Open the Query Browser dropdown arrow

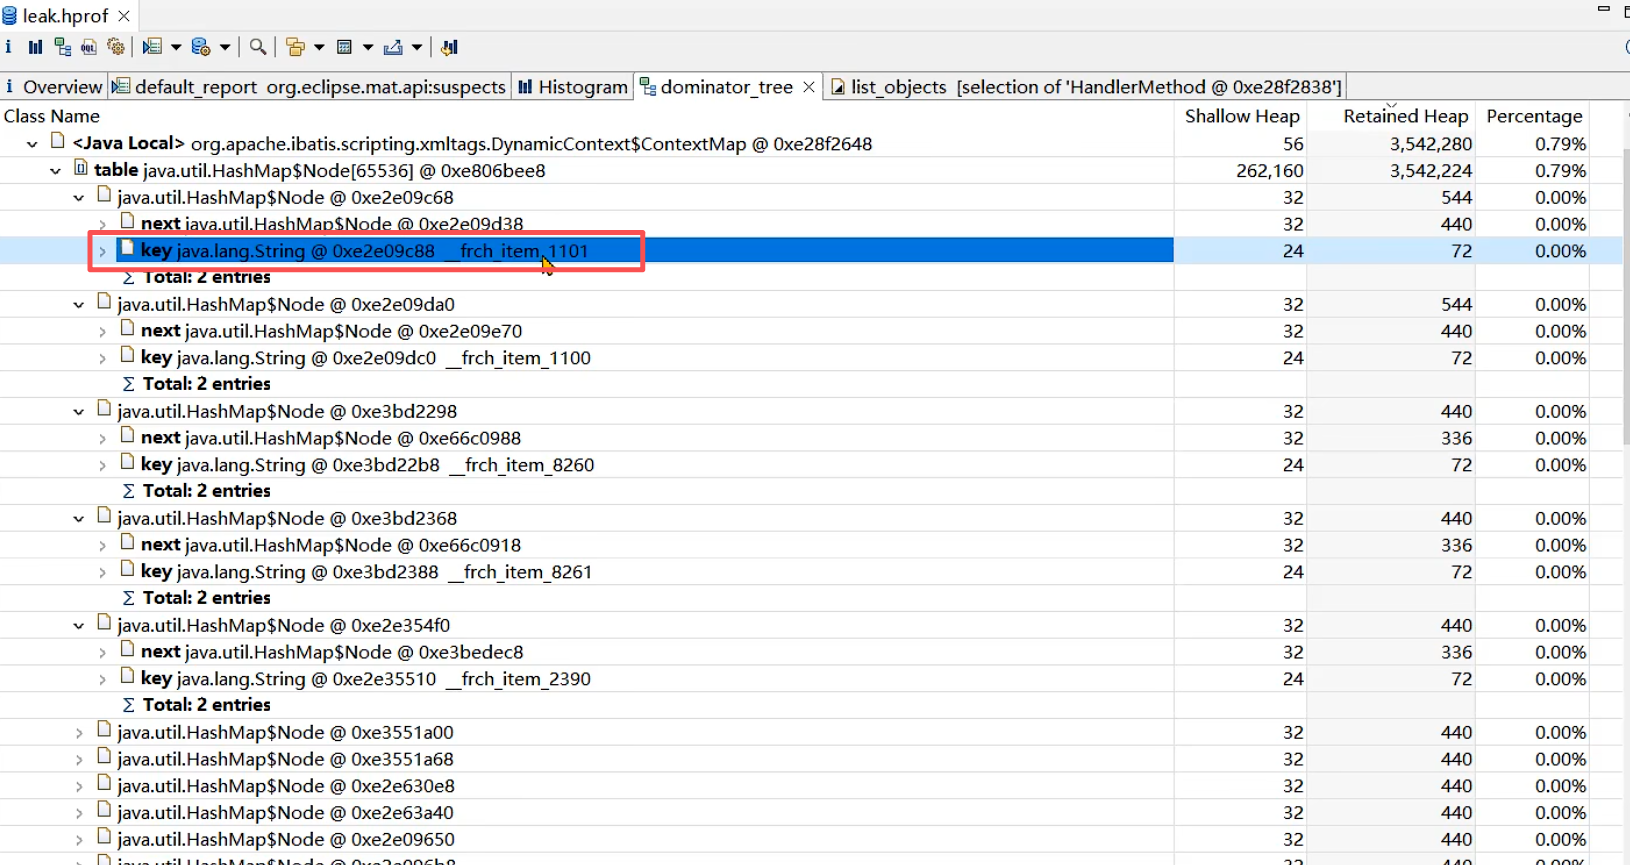(225, 47)
